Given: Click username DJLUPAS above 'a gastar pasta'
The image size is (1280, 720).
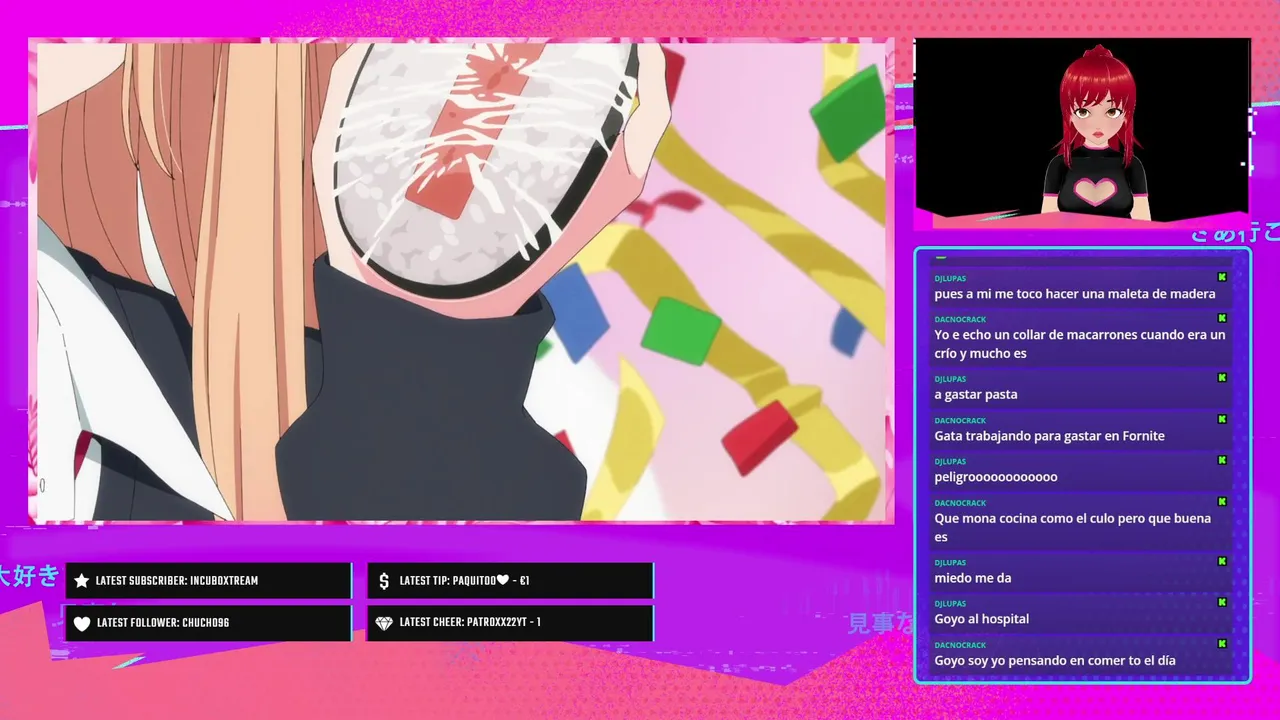Looking at the screenshot, I should pyautogui.click(x=950, y=380).
